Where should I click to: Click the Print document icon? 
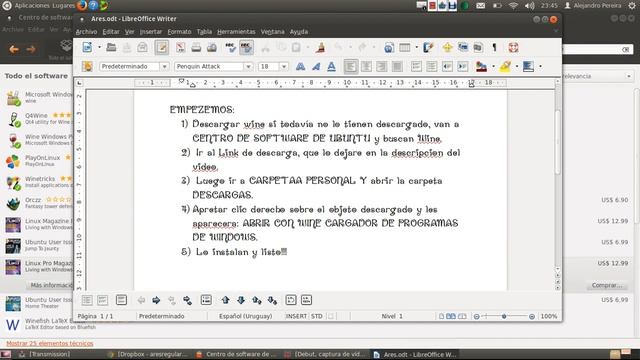[196, 47]
